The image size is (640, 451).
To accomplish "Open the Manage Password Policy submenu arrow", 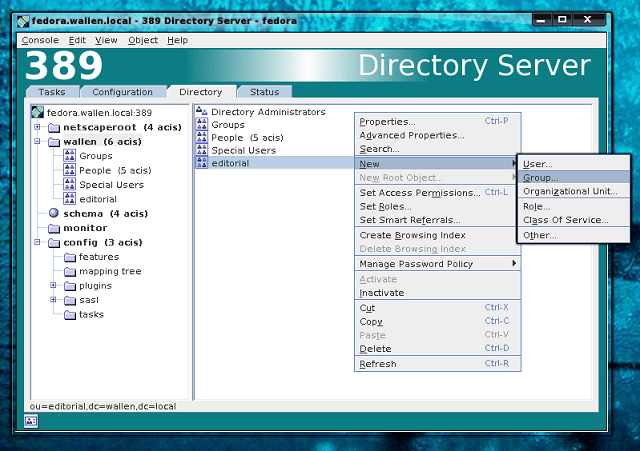I will tap(514, 263).
